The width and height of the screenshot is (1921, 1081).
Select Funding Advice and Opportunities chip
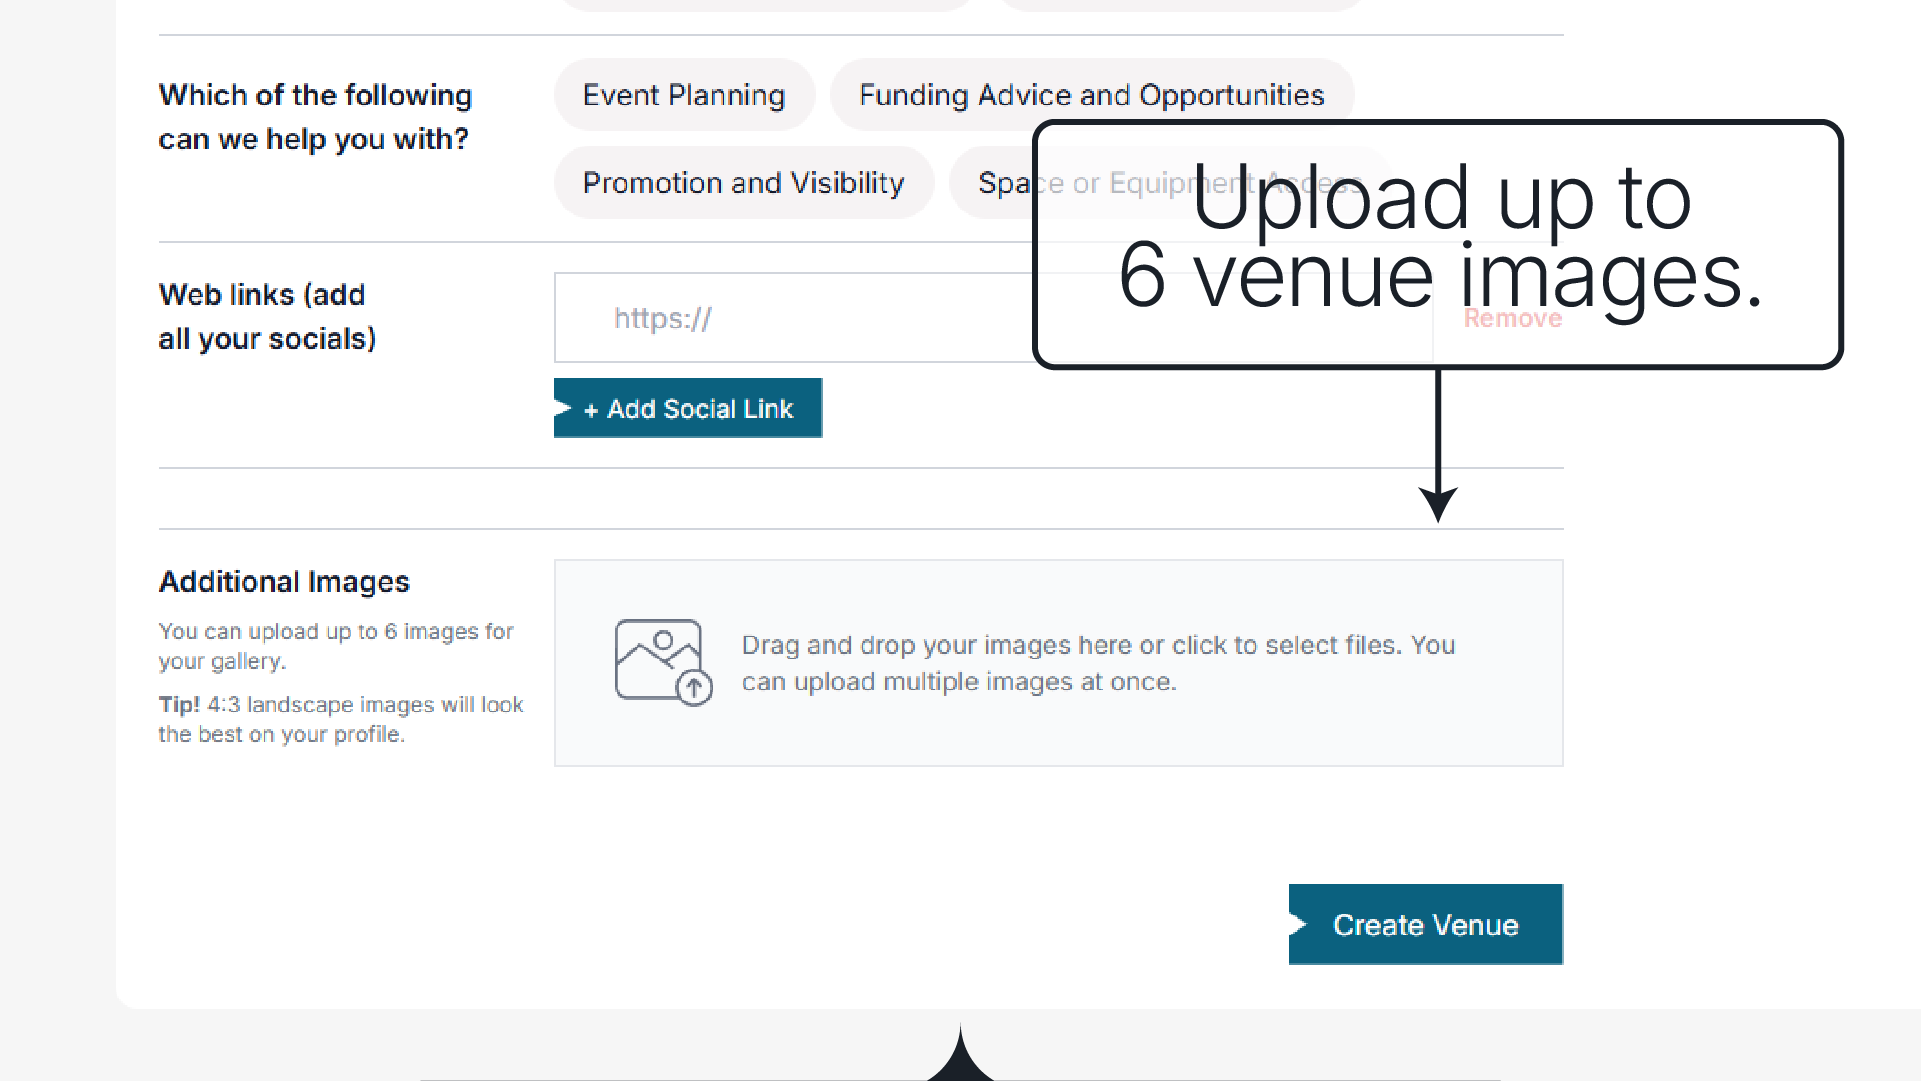1091,95
